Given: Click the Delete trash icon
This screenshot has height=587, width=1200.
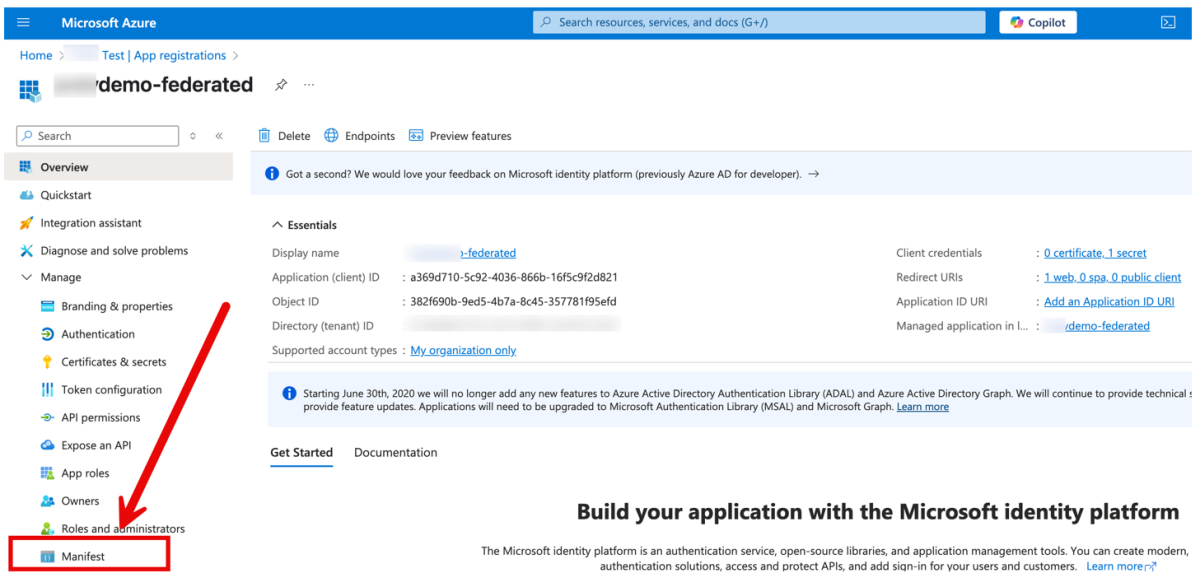Looking at the screenshot, I should pyautogui.click(x=265, y=136).
